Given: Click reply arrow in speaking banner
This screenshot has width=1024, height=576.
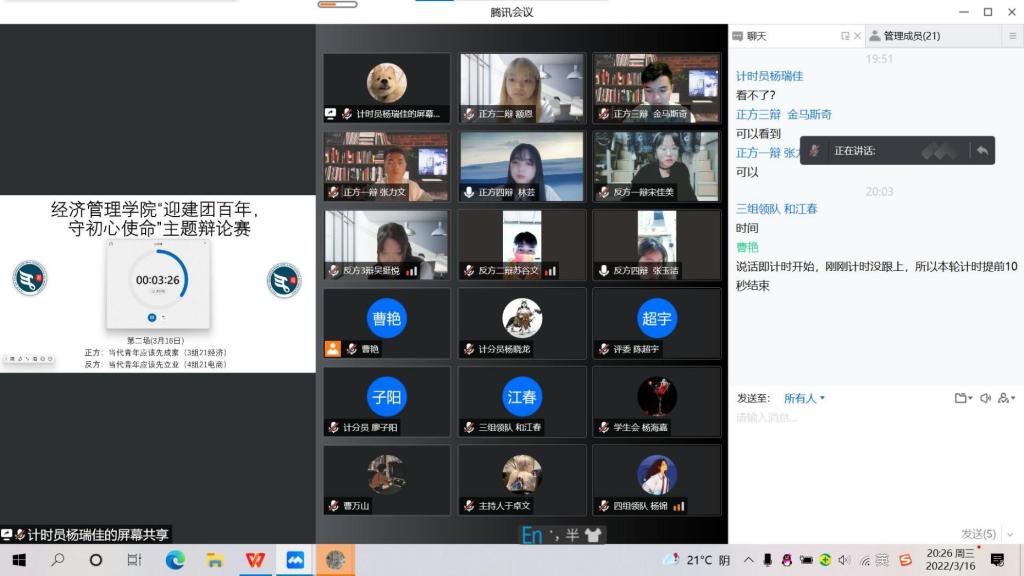Looking at the screenshot, I should coord(982,150).
